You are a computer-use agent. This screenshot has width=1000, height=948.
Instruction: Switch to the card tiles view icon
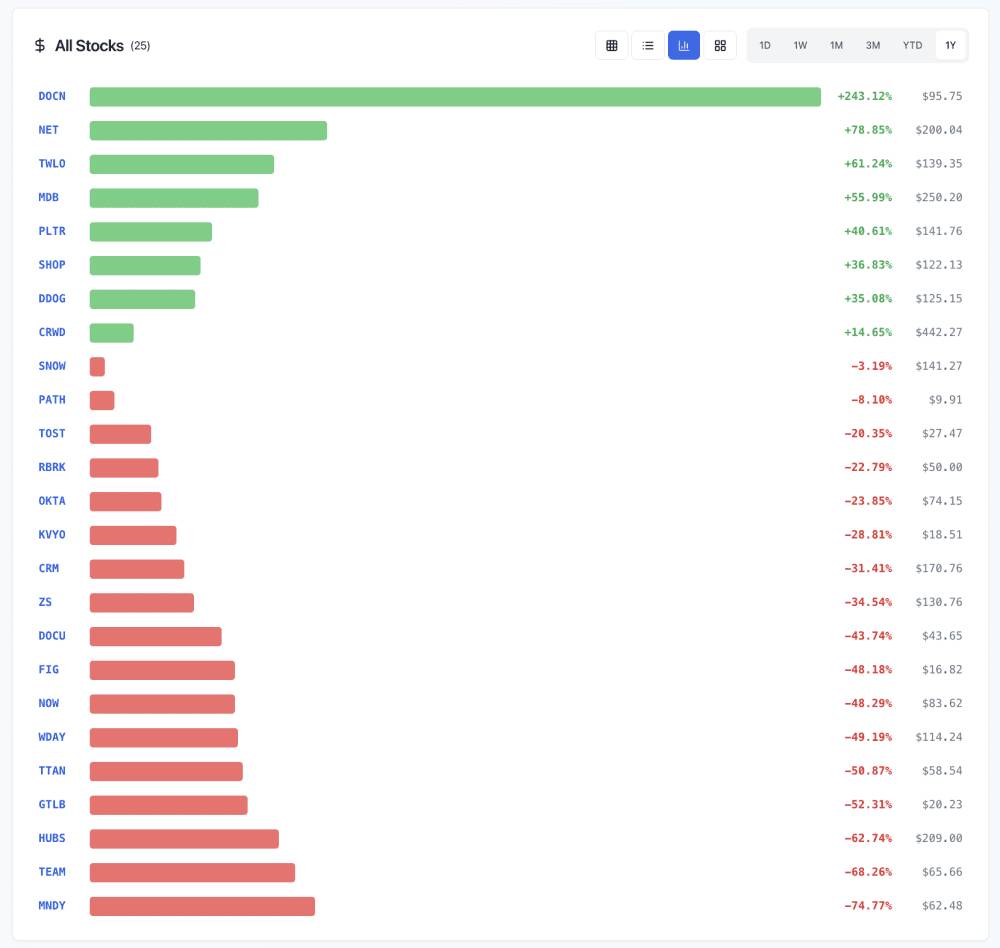[720, 45]
